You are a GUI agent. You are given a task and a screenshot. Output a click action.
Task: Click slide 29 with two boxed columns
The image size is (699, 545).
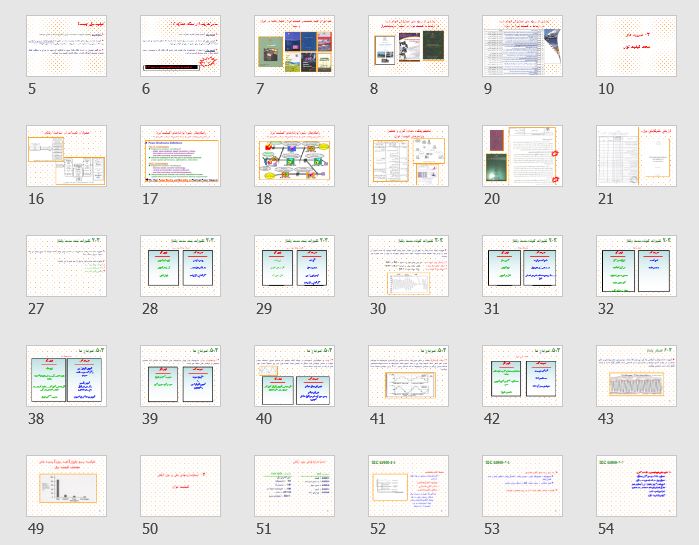[294, 266]
